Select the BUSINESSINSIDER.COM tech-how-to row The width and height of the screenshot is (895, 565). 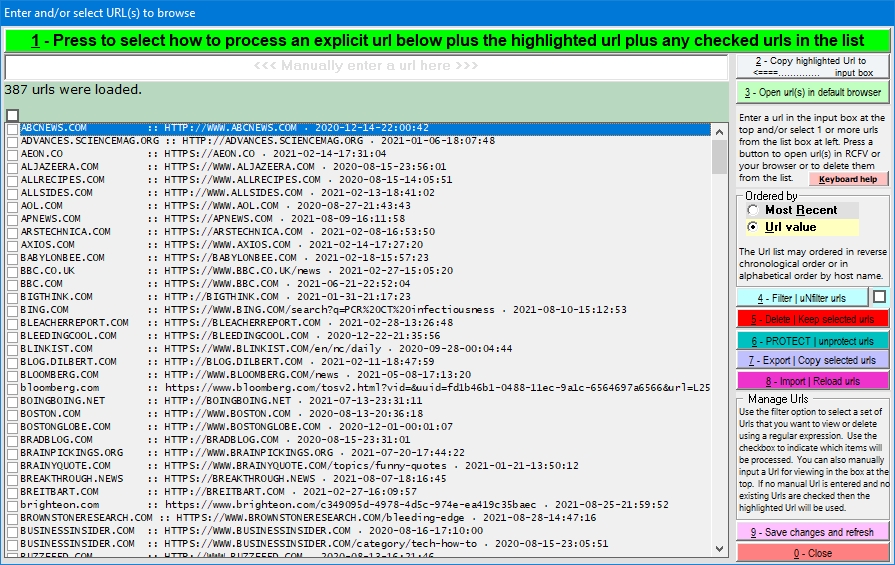[x=365, y=544]
